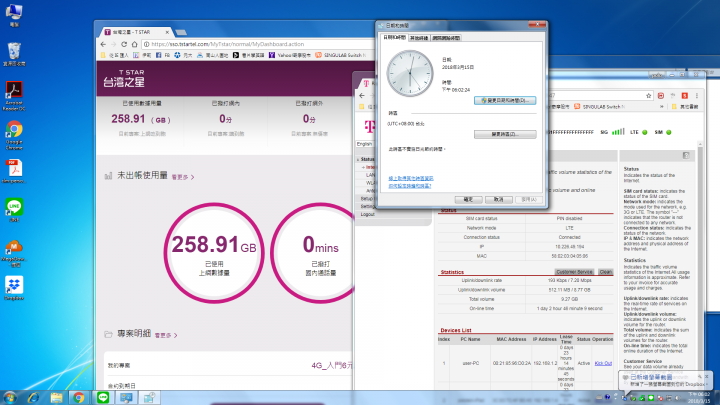
Task: Launch Acrobat Reader DC from desktop
Action: pyautogui.click(x=14, y=95)
